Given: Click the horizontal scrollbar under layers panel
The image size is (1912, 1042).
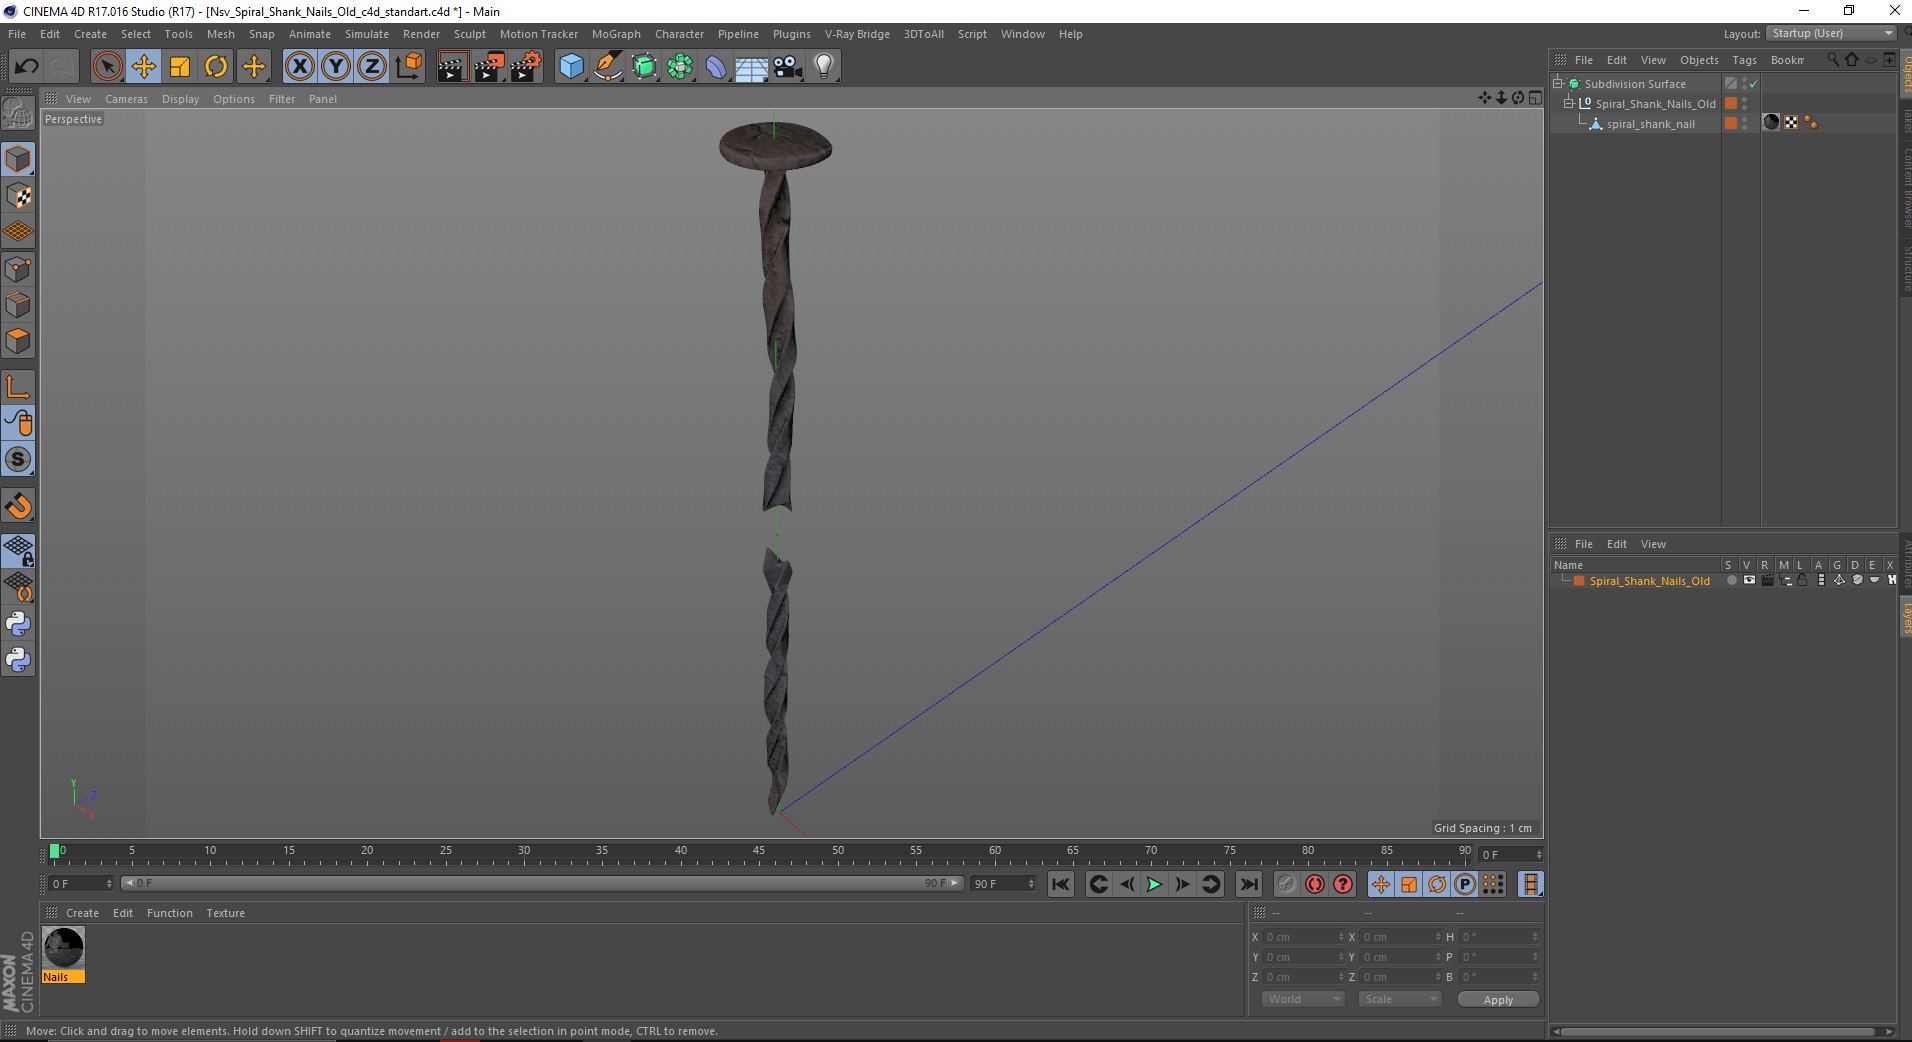Looking at the screenshot, I should 1717,1031.
